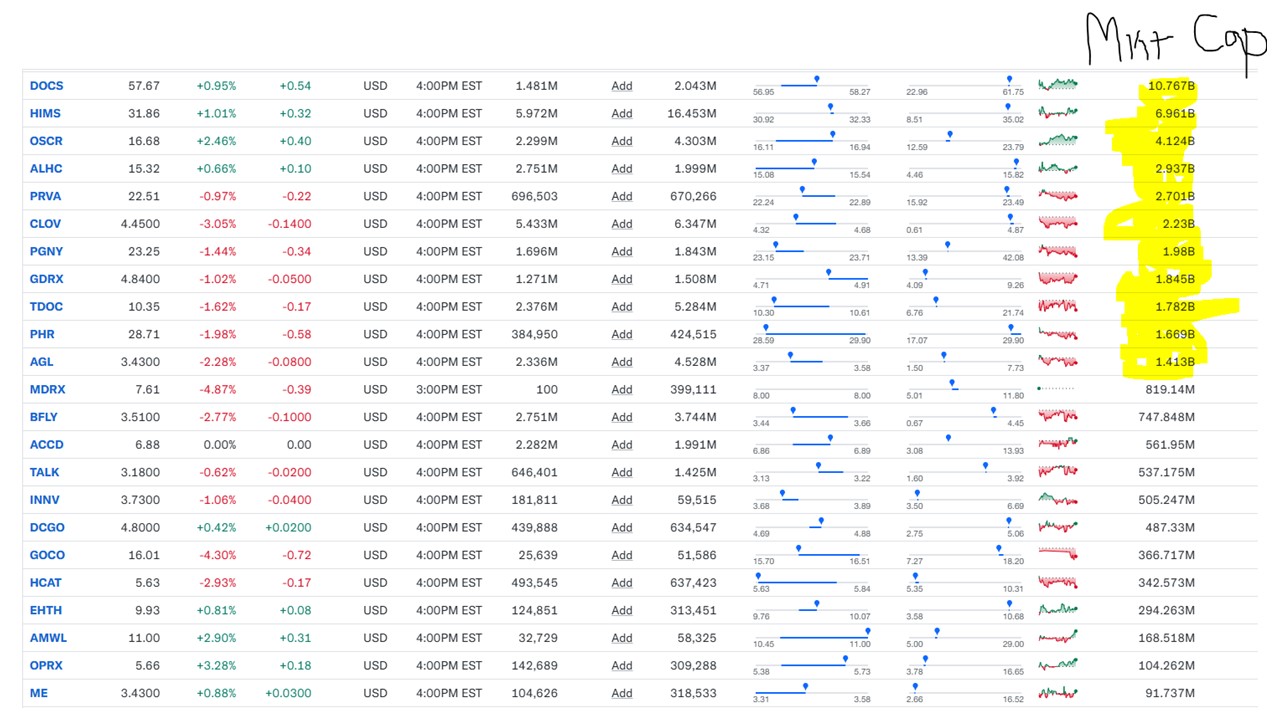
Task: Click Add in the DOCS row
Action: click(x=622, y=86)
